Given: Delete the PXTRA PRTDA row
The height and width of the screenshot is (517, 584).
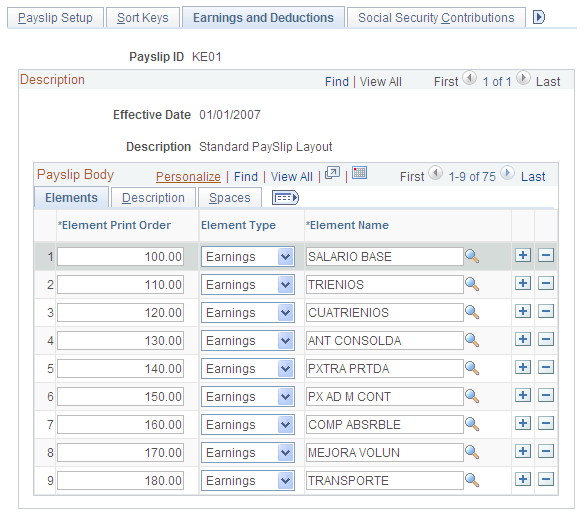Looking at the screenshot, I should [546, 367].
